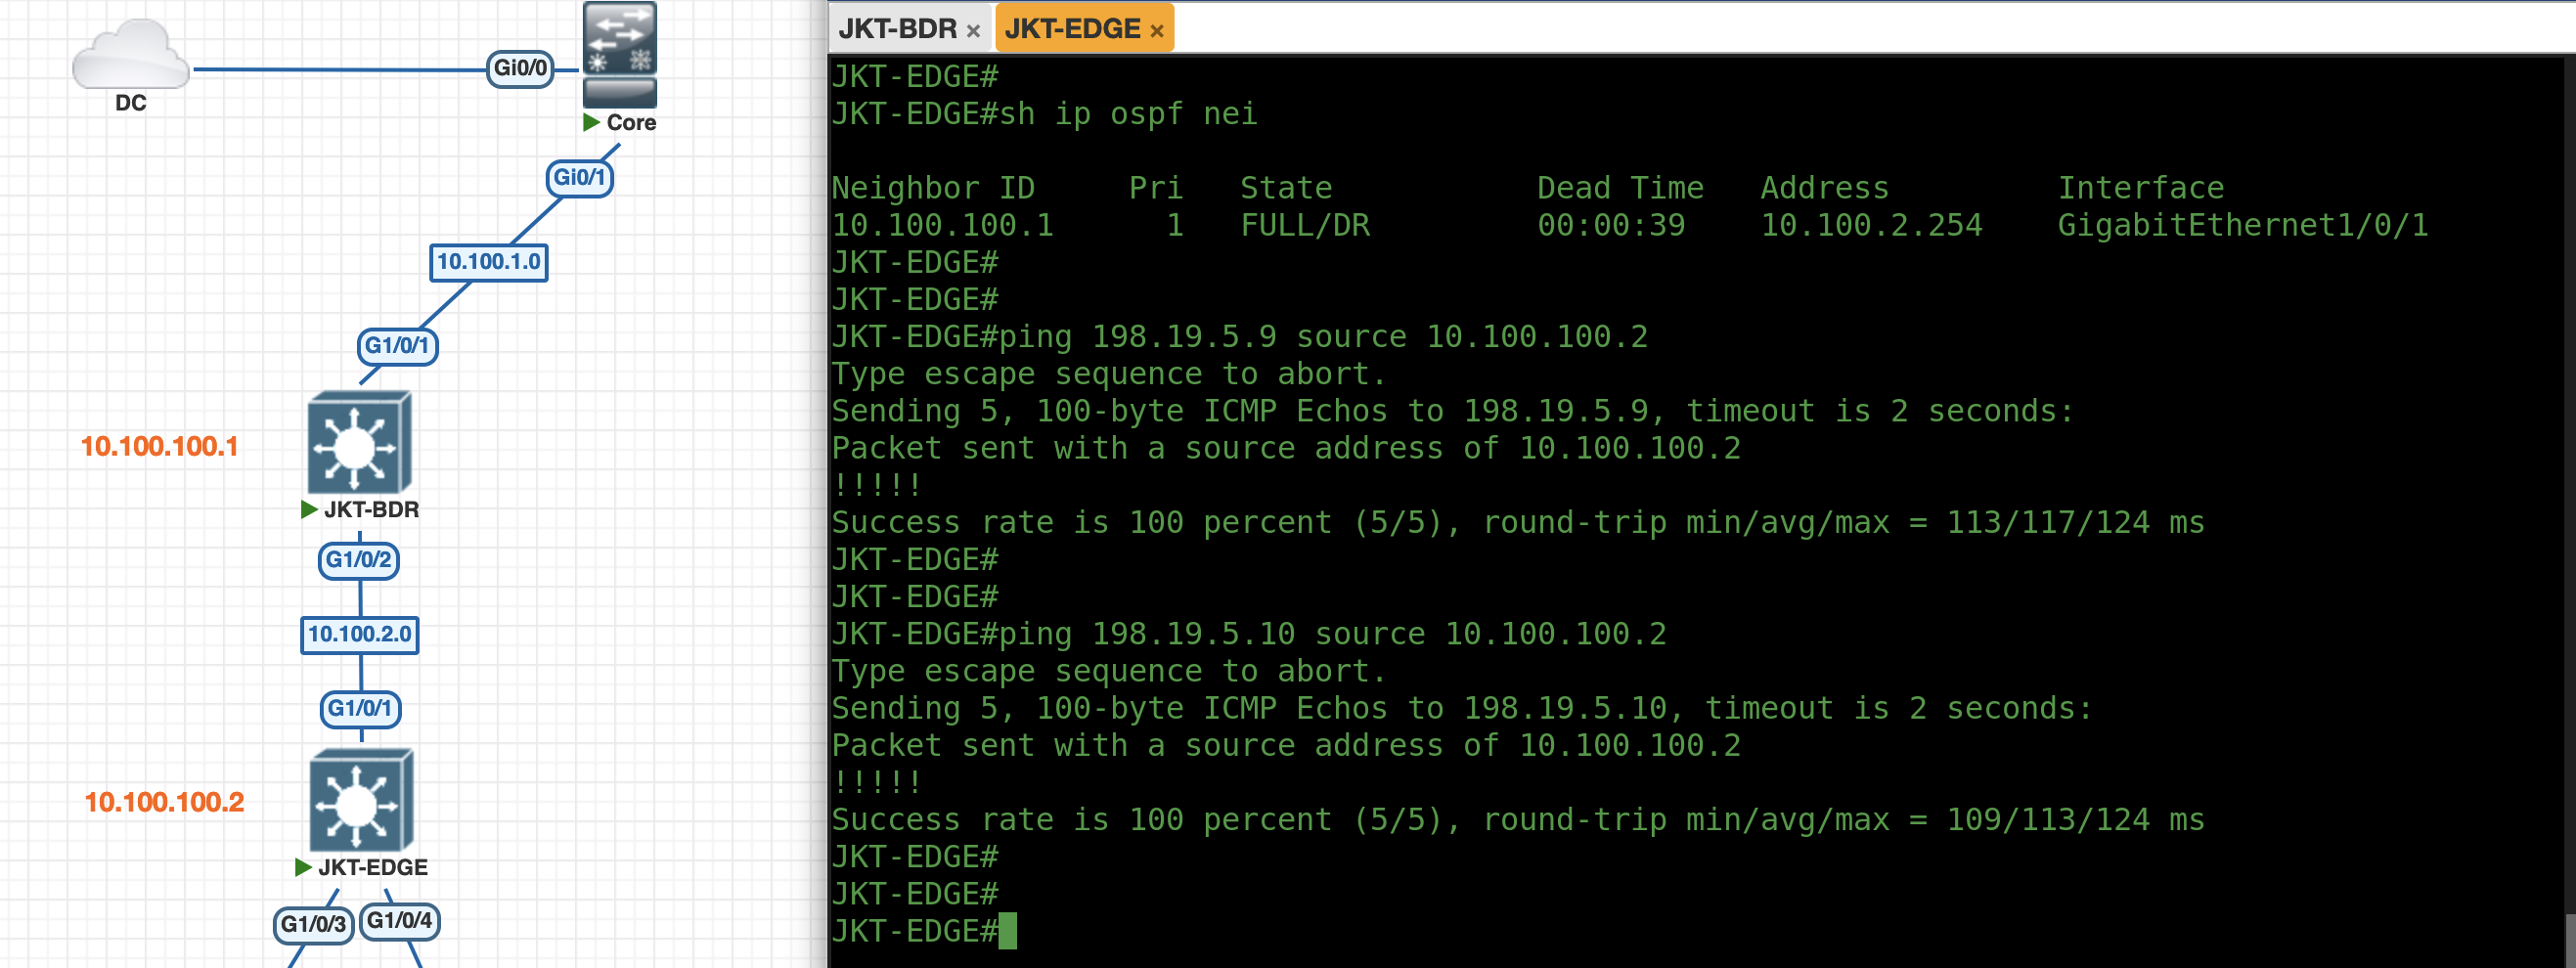Click the Gi0/1 interface label on Core
This screenshot has width=2576, height=968.
579,178
